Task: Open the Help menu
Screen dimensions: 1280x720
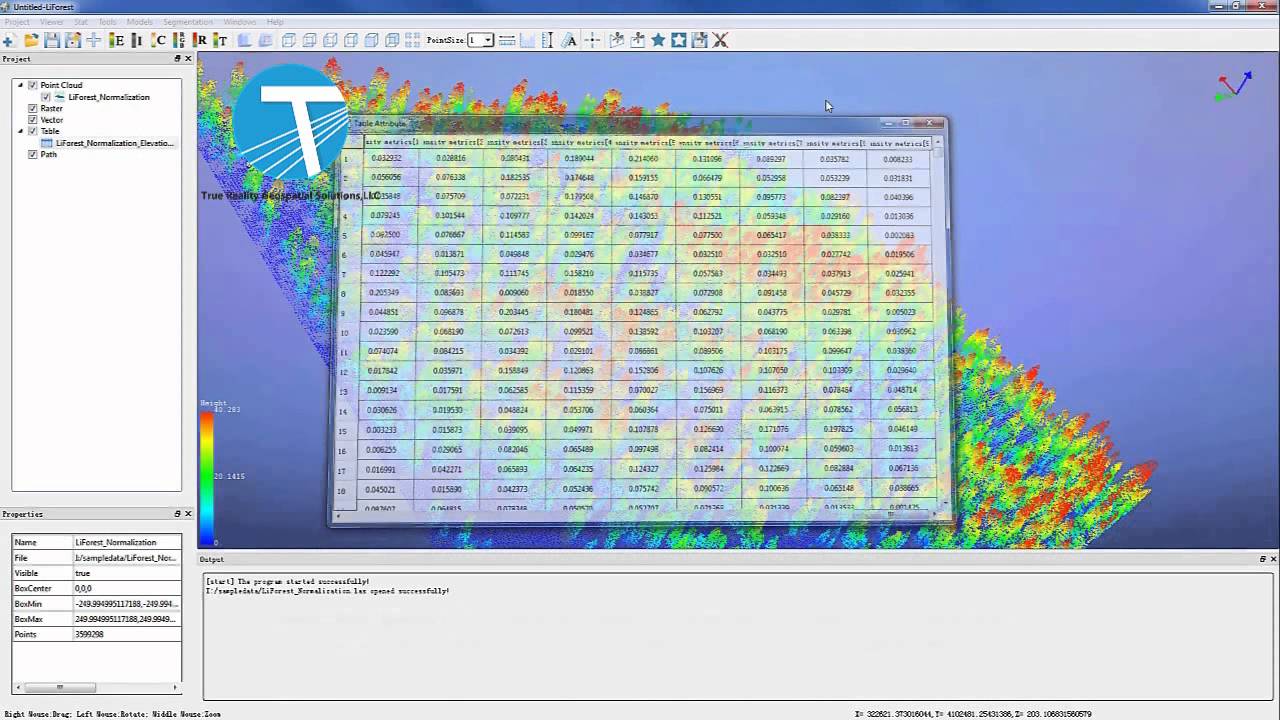Action: [x=275, y=22]
